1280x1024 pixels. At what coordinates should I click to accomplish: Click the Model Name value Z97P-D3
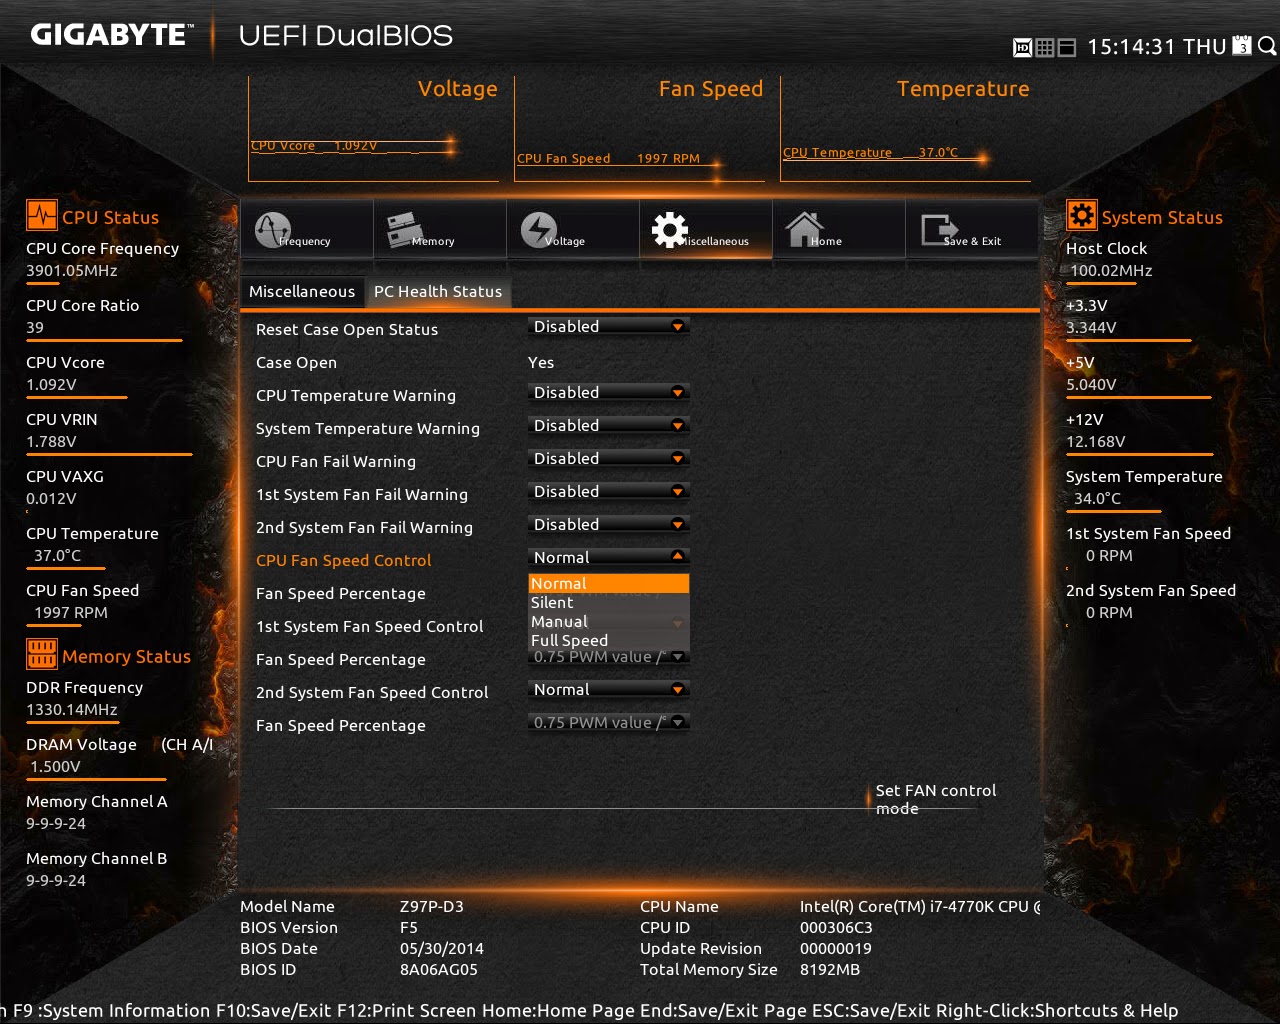coord(432,907)
